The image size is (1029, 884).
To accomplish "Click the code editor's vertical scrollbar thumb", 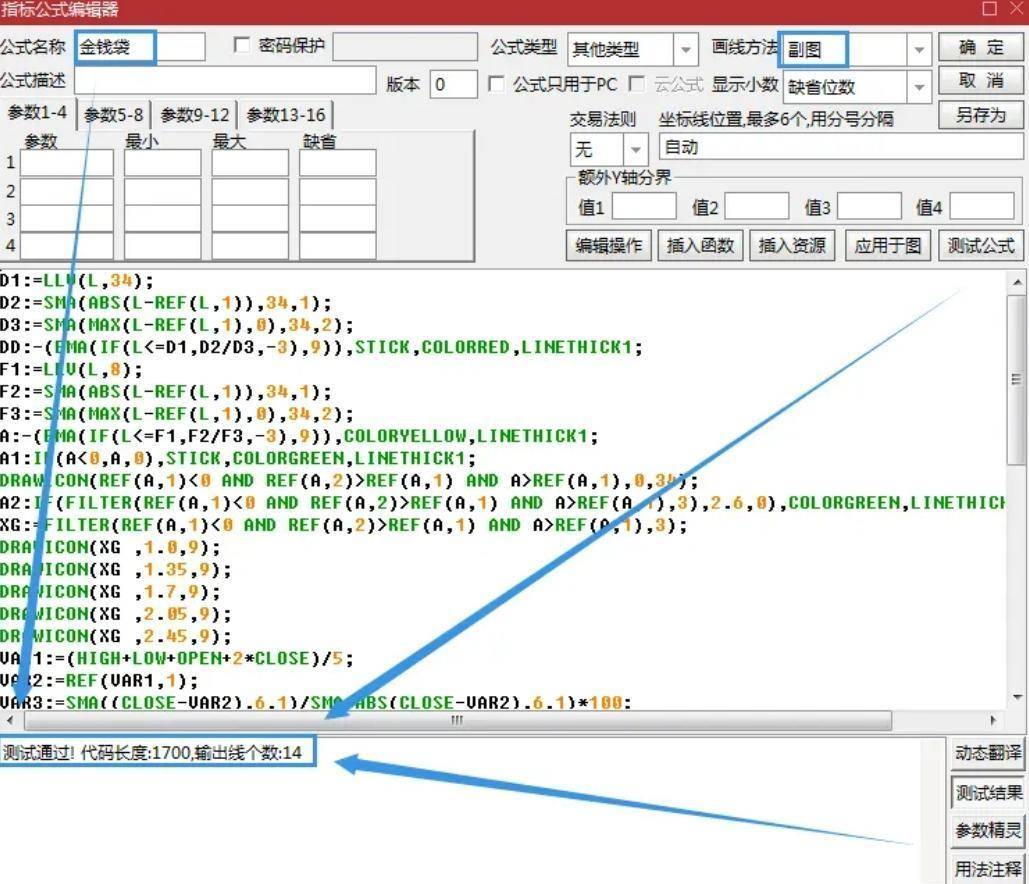I will click(x=1017, y=378).
